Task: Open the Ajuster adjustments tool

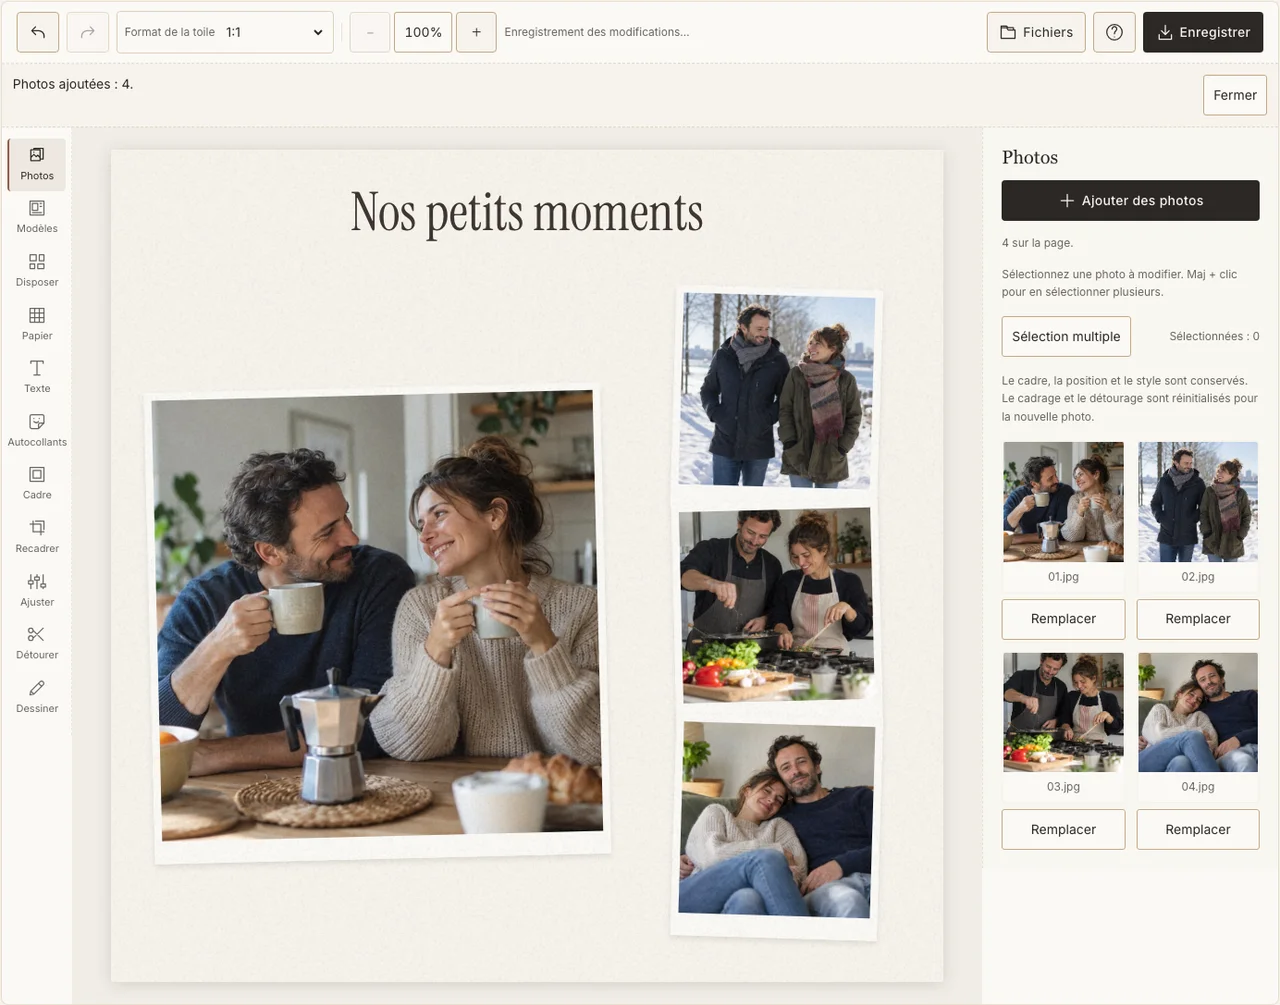Action: tap(37, 590)
